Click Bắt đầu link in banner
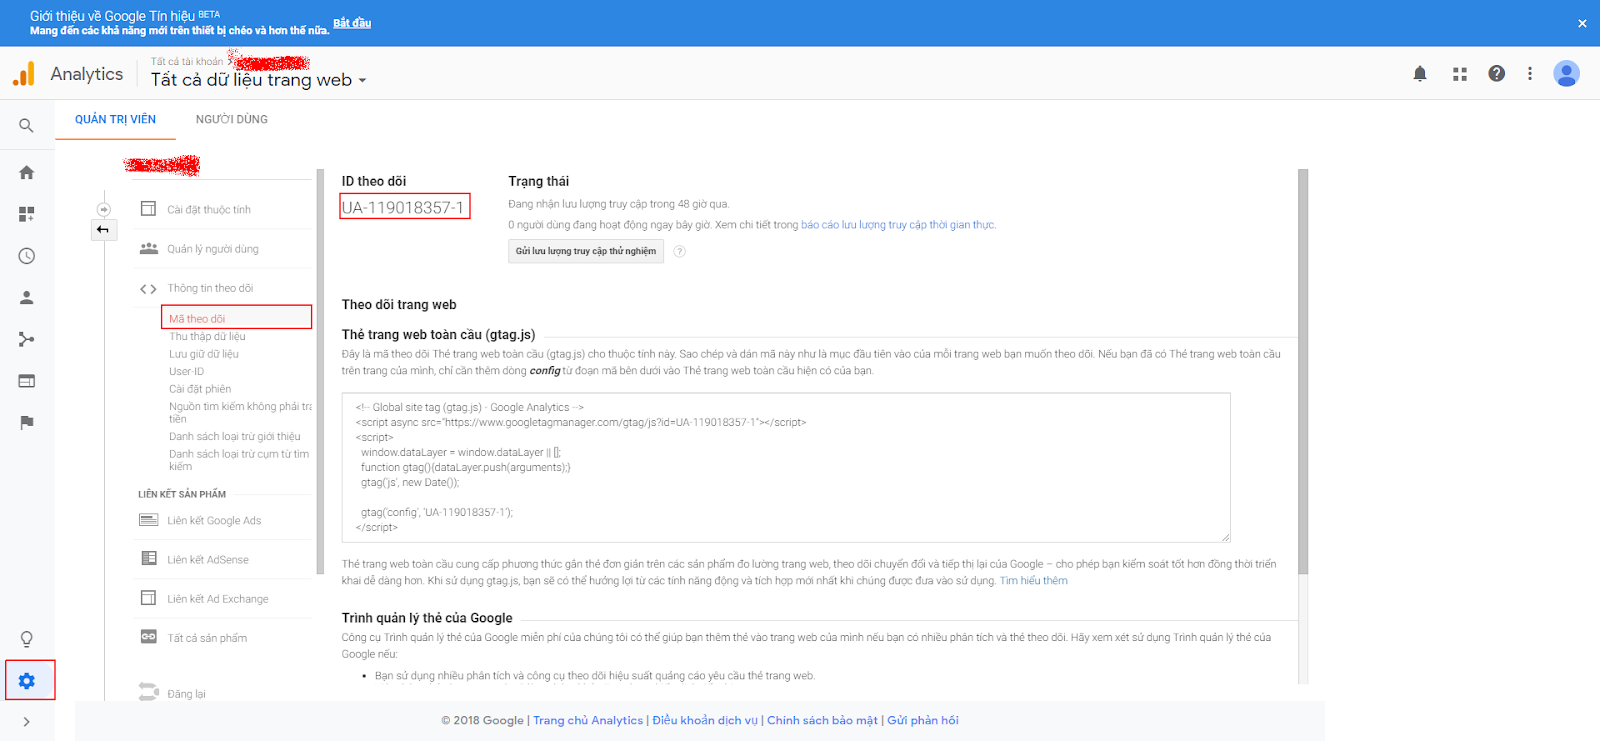The width and height of the screenshot is (1600, 741). click(x=352, y=23)
